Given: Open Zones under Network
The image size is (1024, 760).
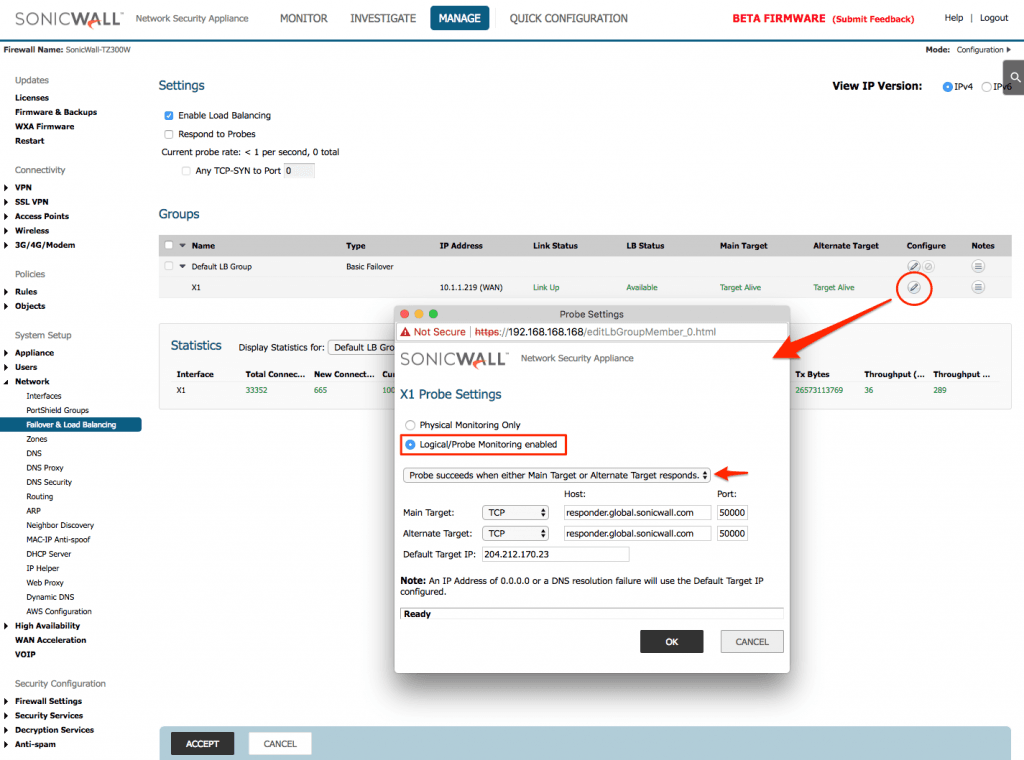Looking at the screenshot, I should [37, 439].
